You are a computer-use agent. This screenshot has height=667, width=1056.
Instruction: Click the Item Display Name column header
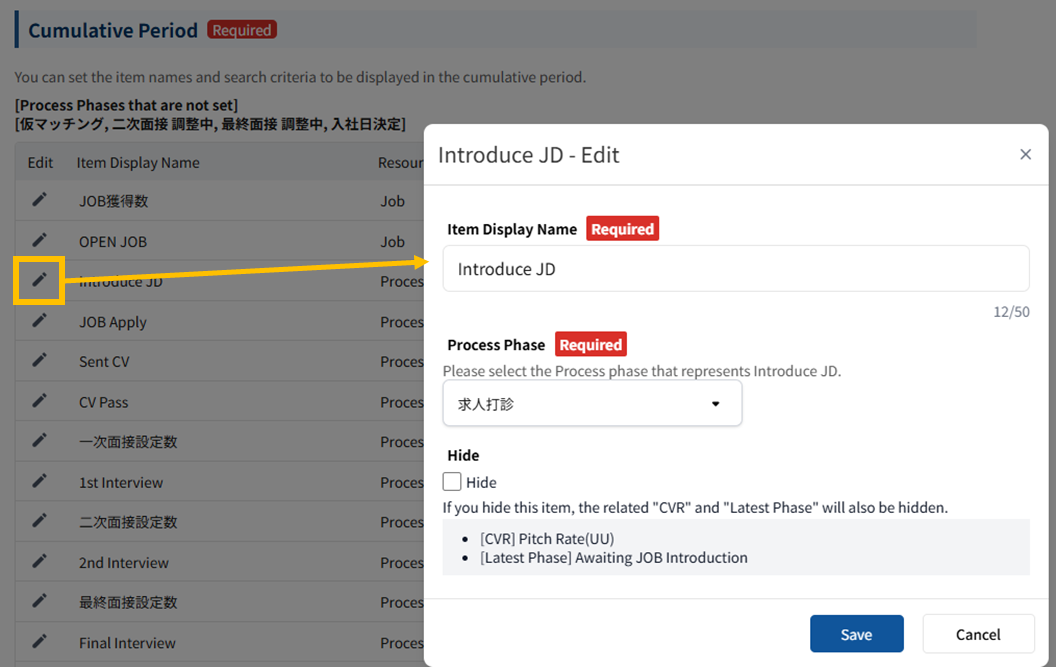tap(138, 162)
